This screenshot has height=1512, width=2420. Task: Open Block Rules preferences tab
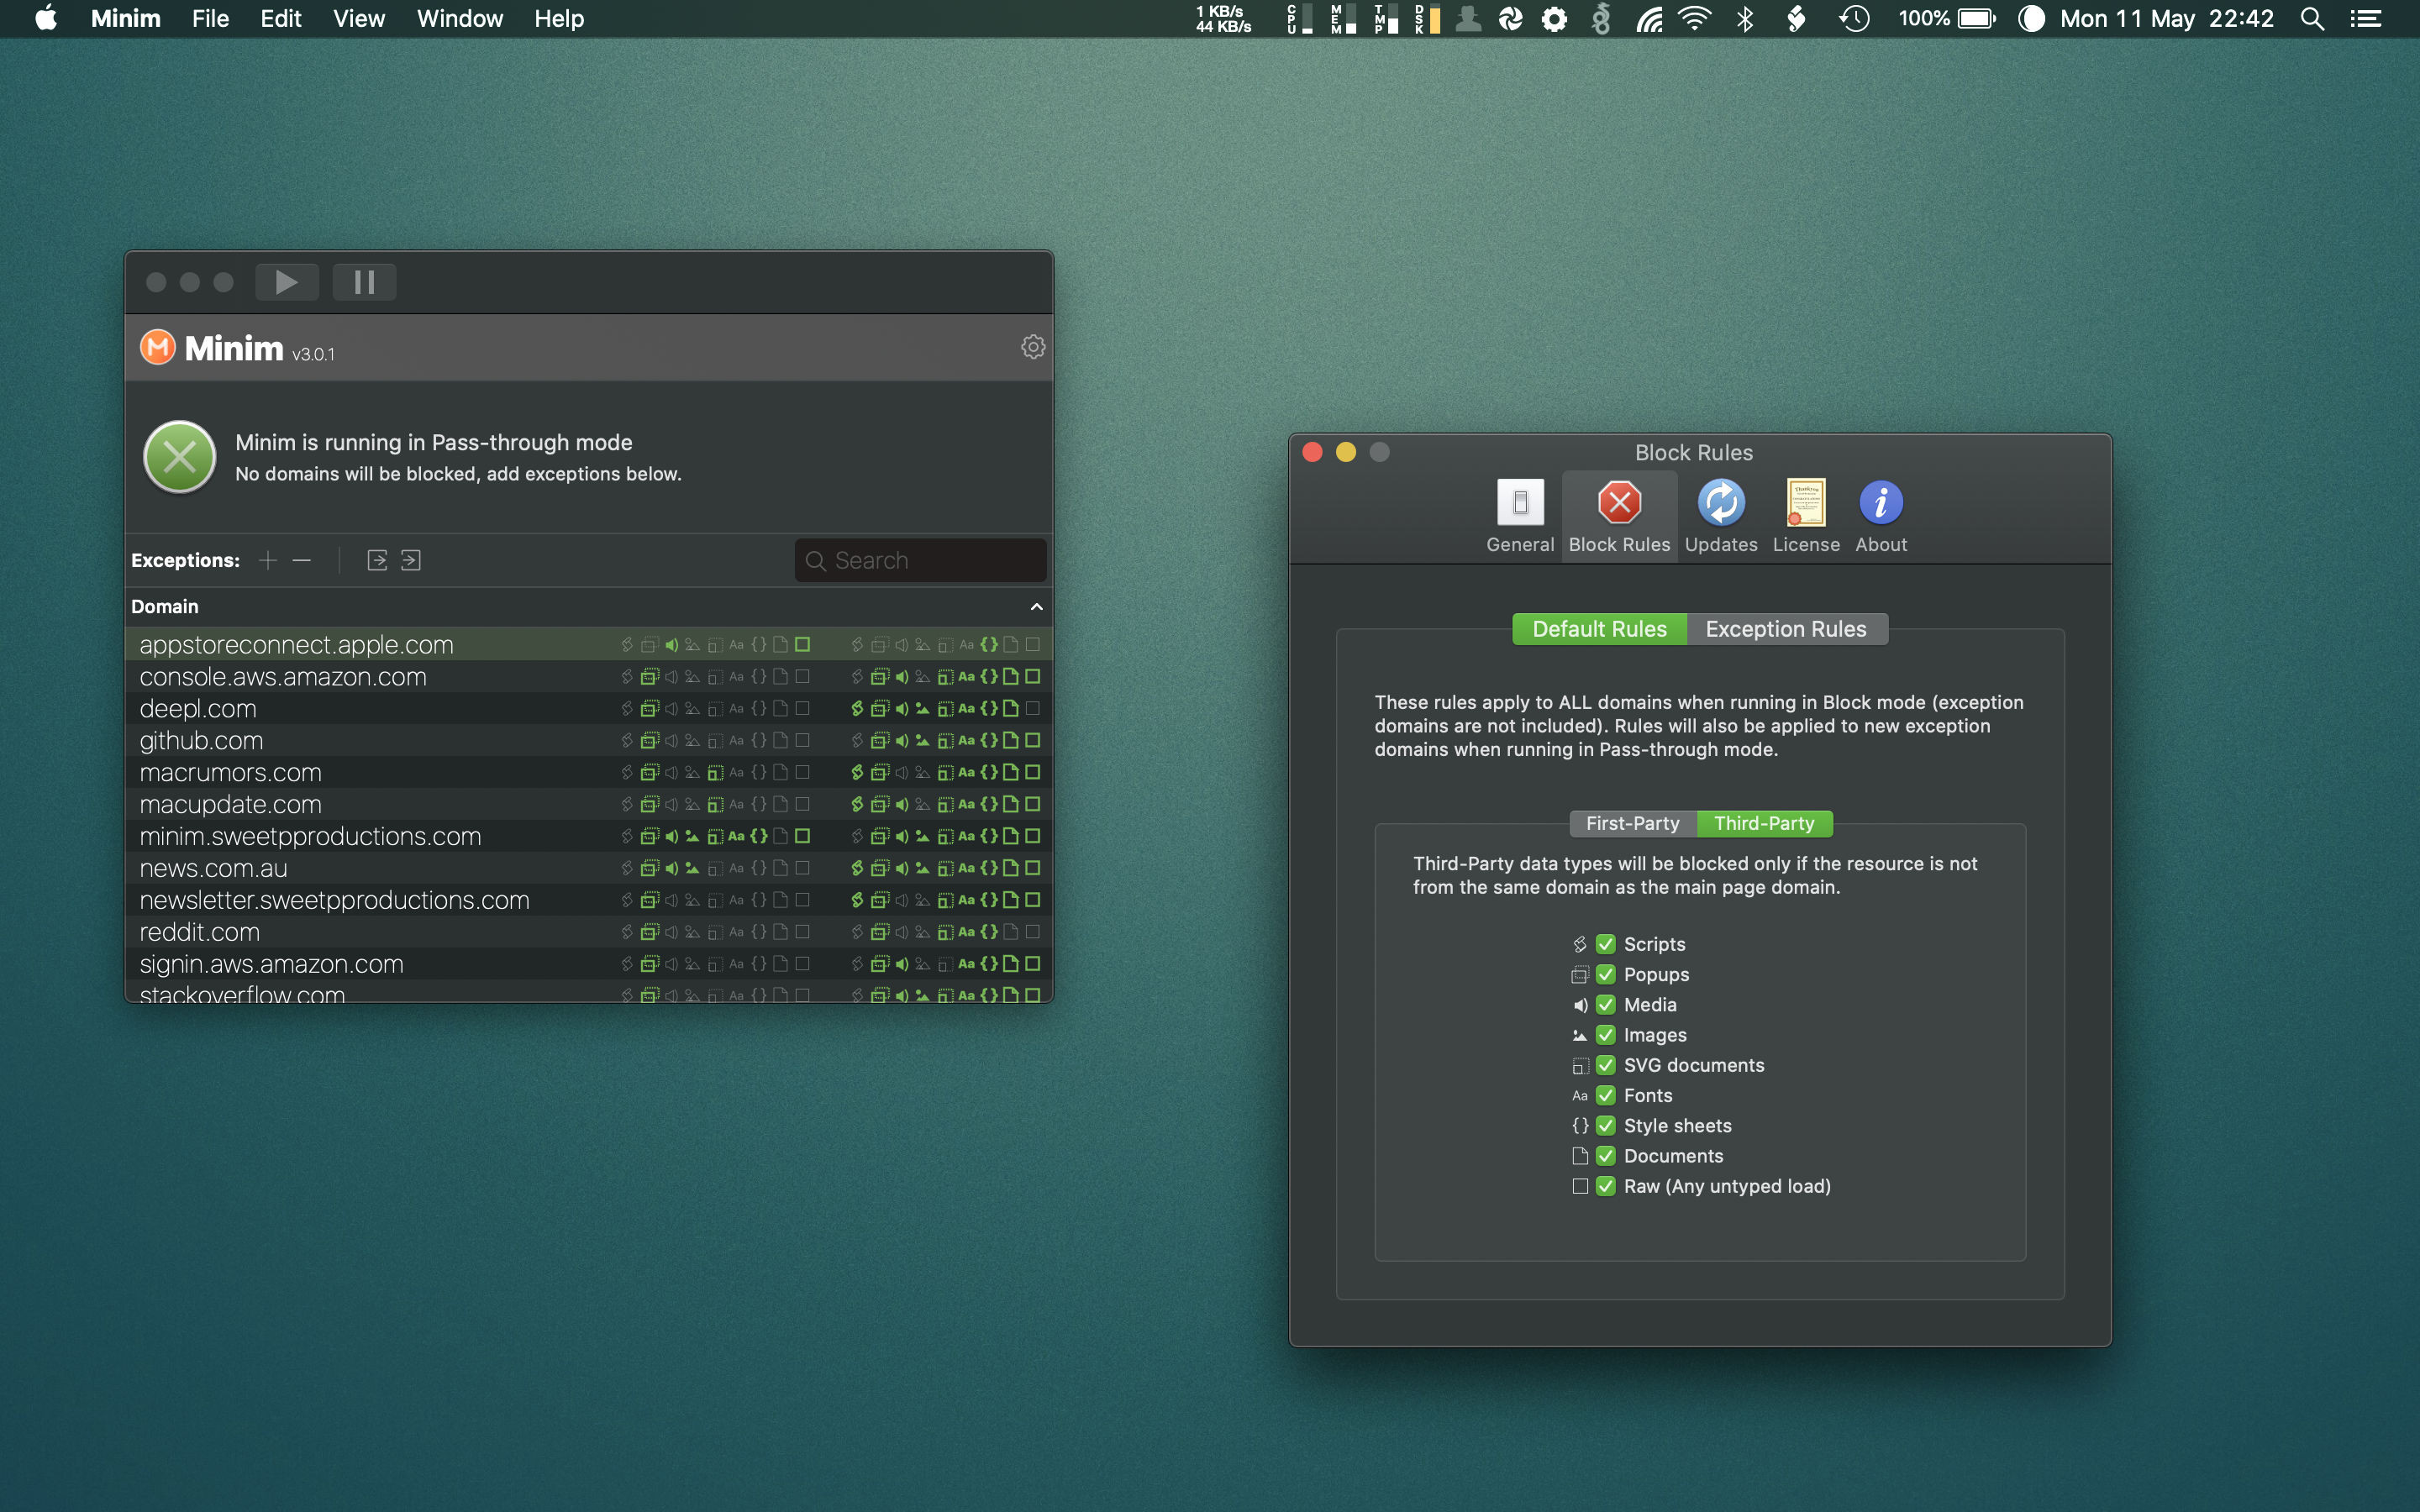pos(1619,516)
